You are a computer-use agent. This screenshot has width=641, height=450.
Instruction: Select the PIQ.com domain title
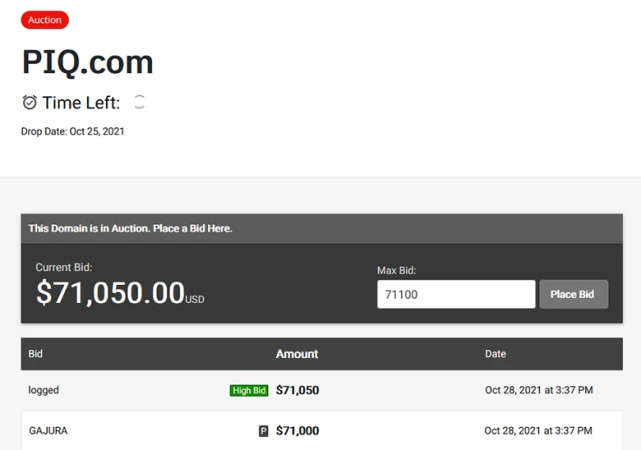click(x=88, y=62)
